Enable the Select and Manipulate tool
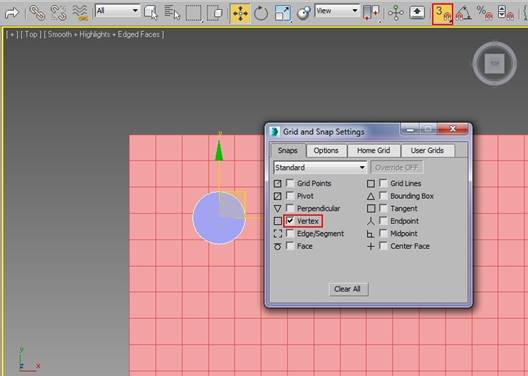This screenshot has height=376, width=528. pyautogui.click(x=396, y=13)
